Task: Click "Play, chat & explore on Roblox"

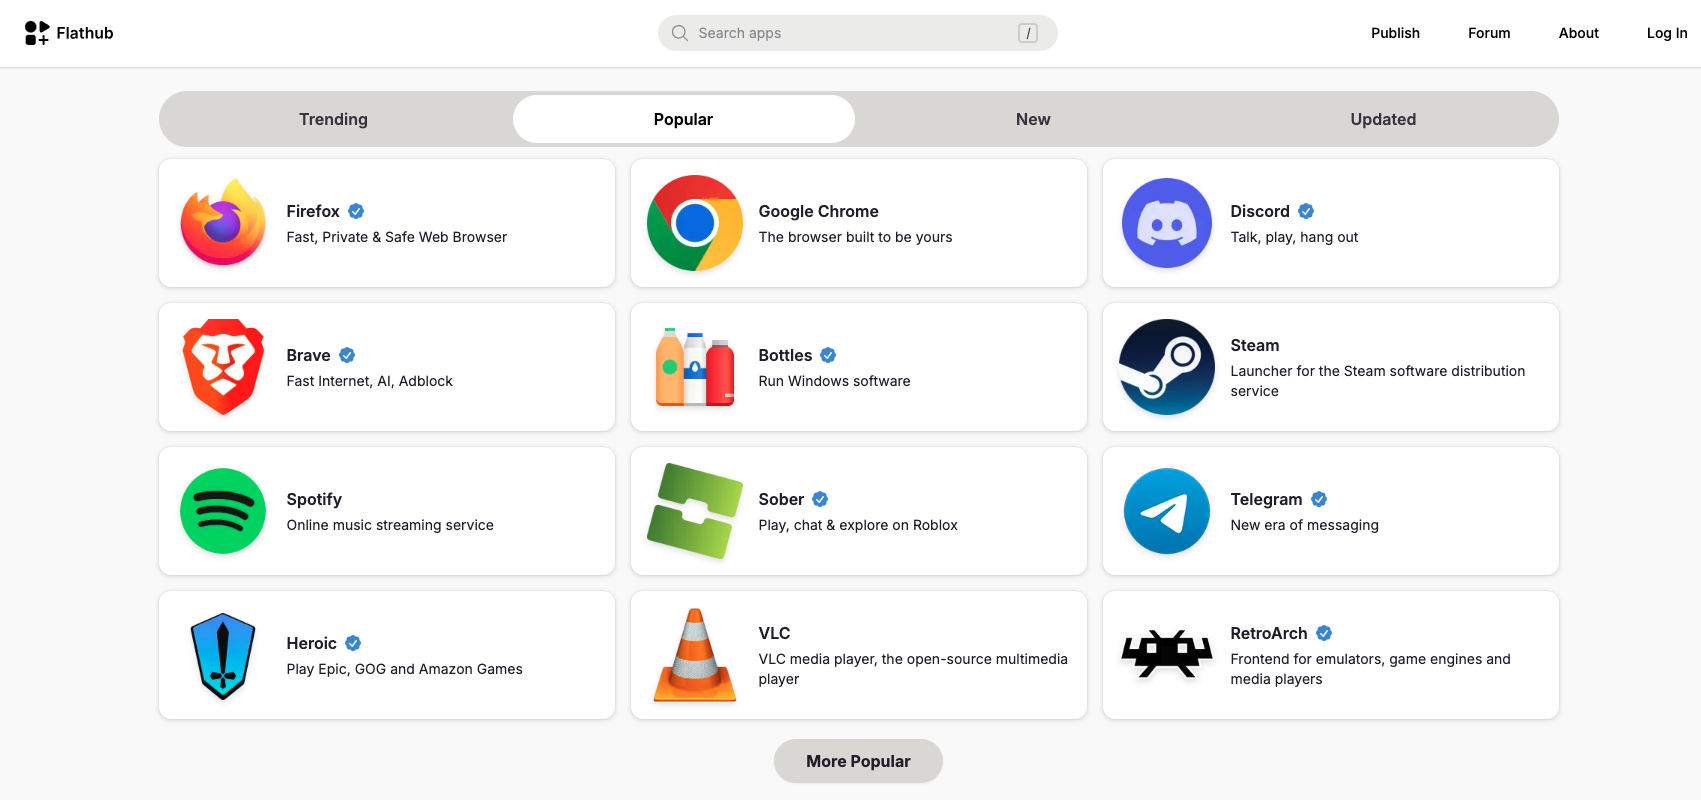Action: click(858, 525)
